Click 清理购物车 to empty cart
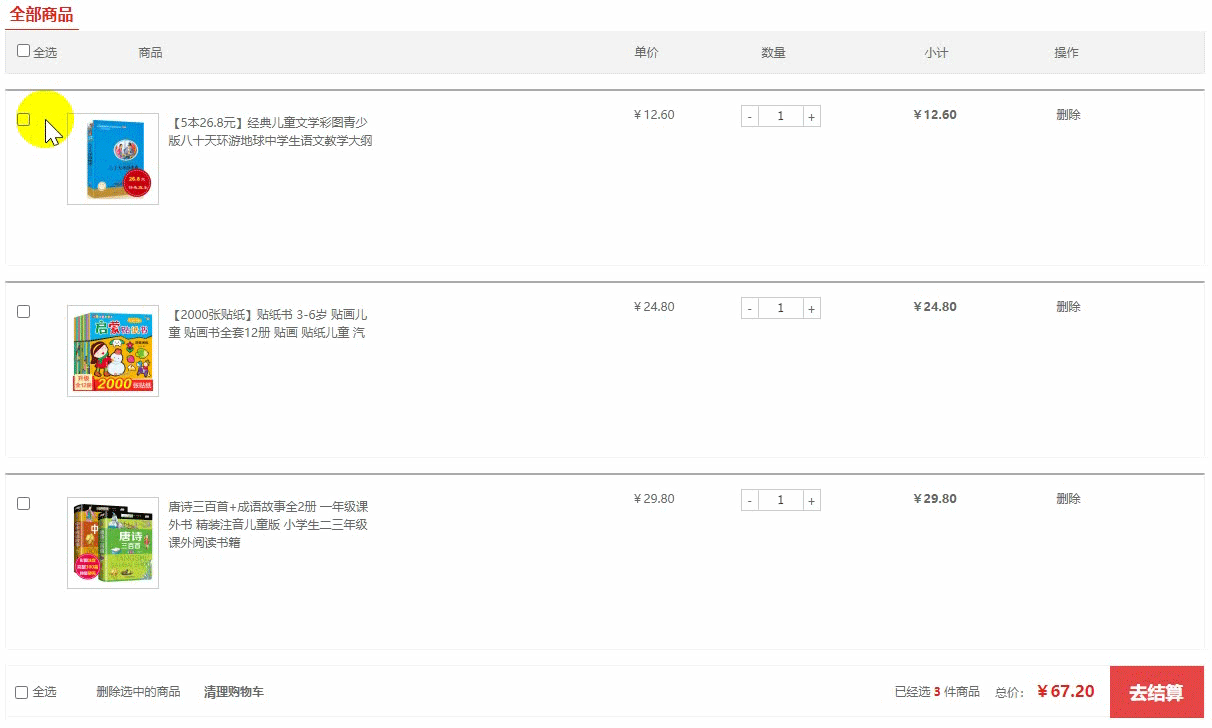Image resolution: width=1212 pixels, height=728 pixels. (x=234, y=692)
